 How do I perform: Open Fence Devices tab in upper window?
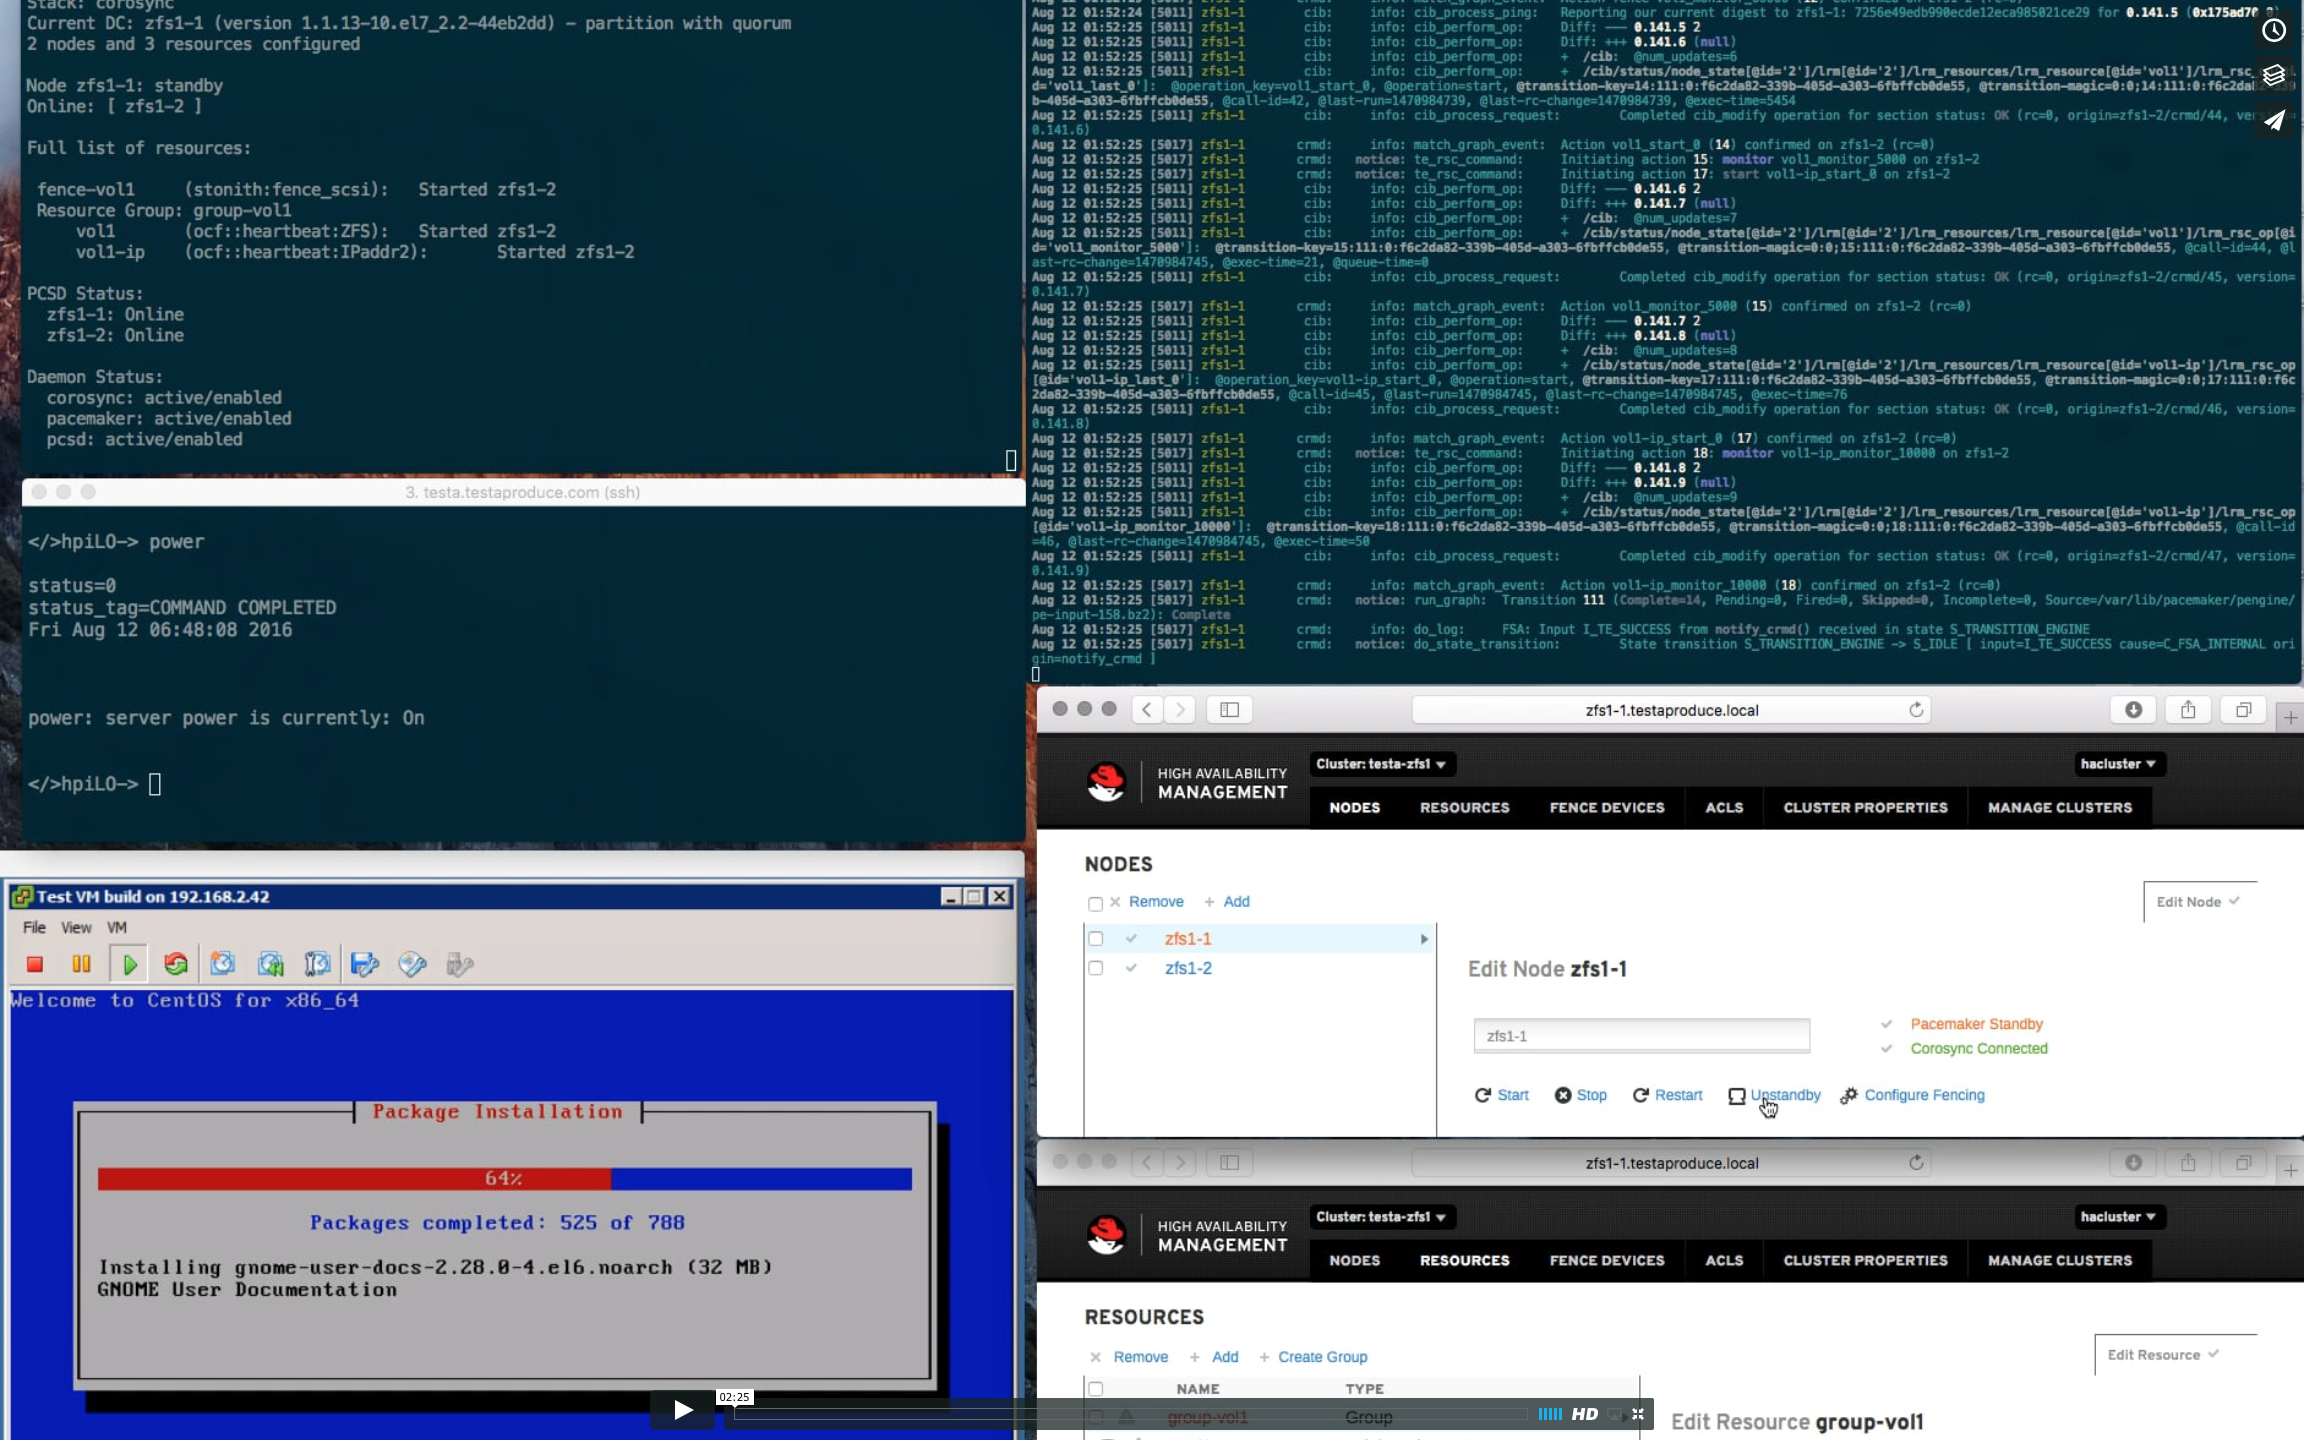tap(1607, 808)
